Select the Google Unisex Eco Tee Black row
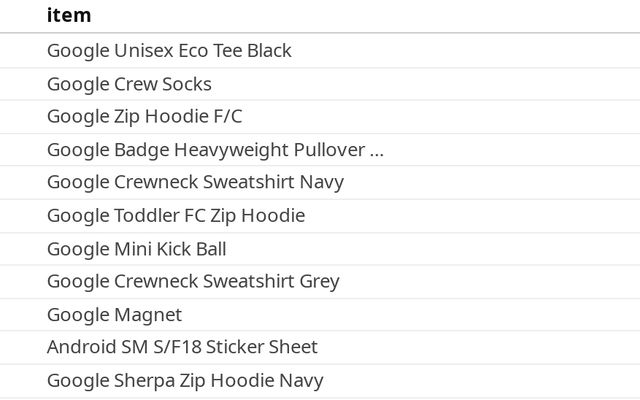Image resolution: width=640 pixels, height=400 pixels. click(x=169, y=51)
